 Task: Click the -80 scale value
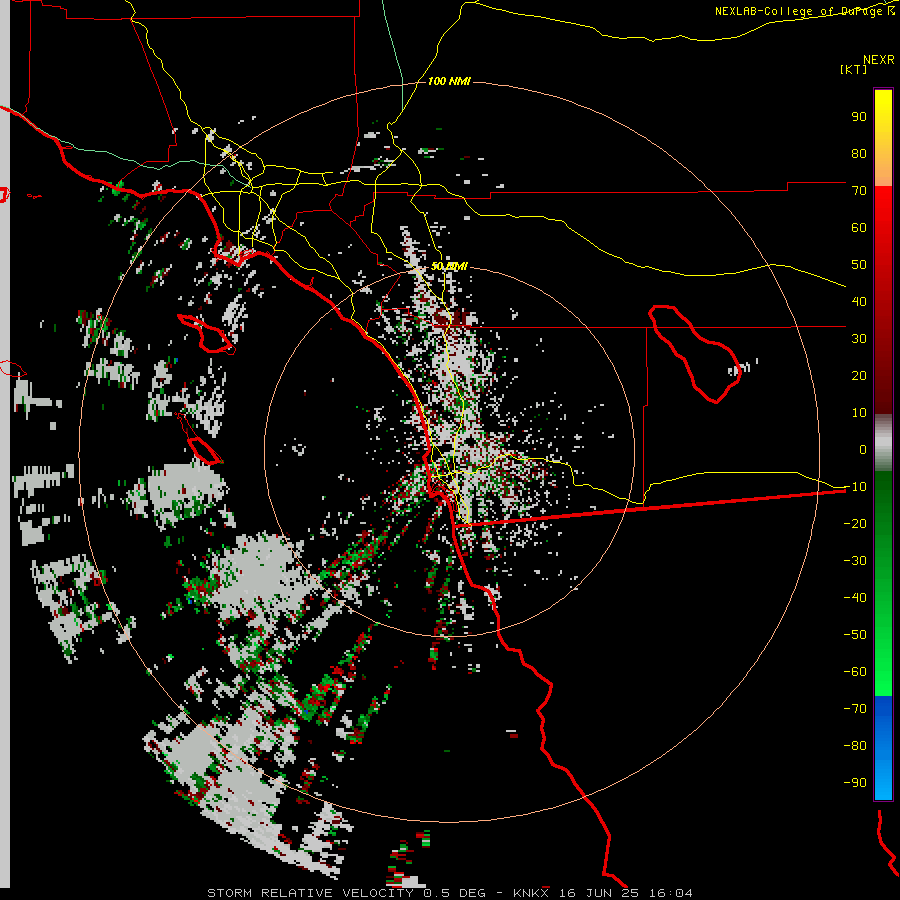click(x=855, y=746)
